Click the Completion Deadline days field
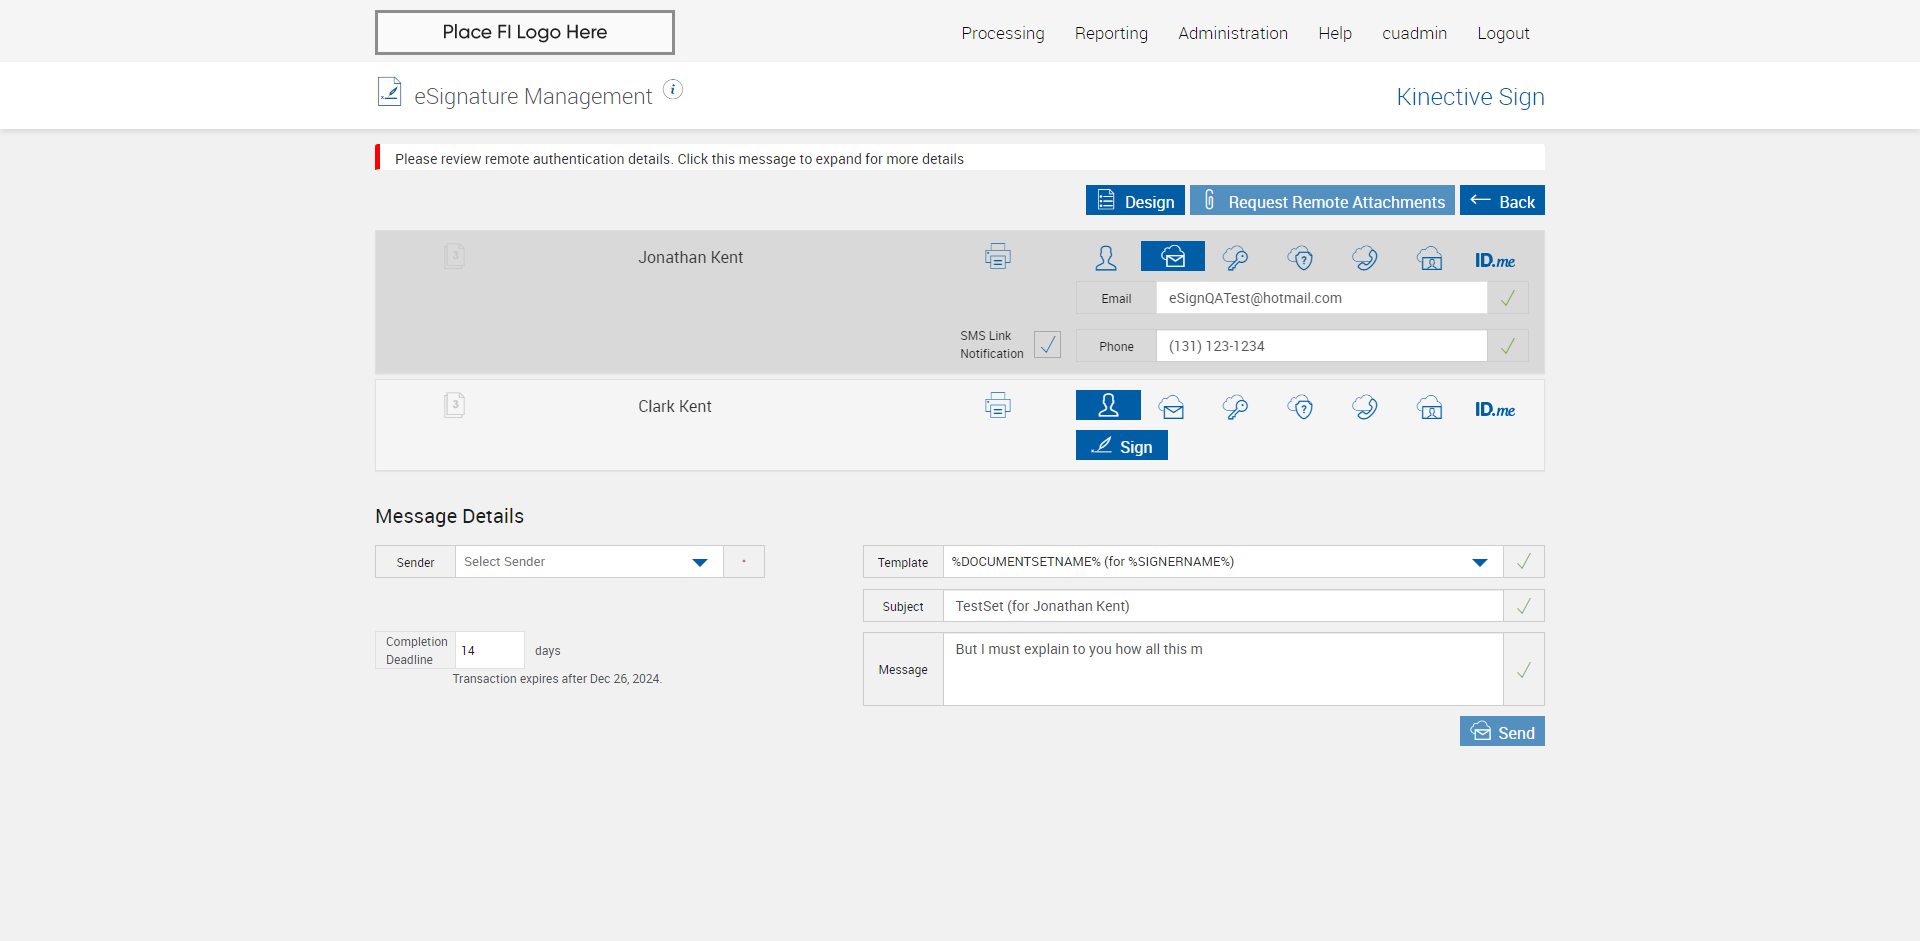The width and height of the screenshot is (1920, 941). tap(489, 650)
